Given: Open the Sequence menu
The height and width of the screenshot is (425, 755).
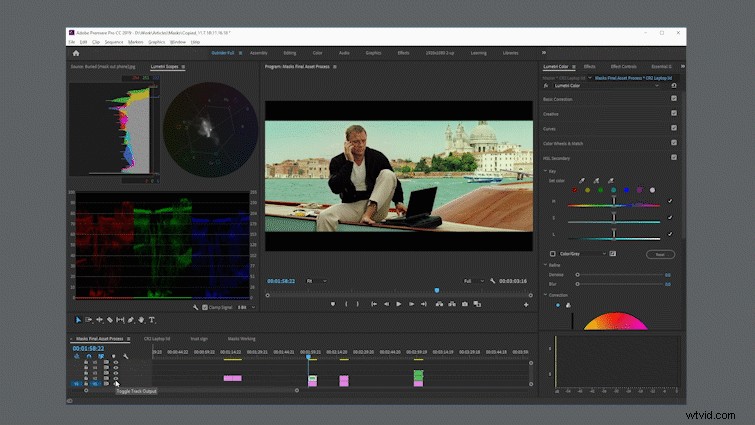Looking at the screenshot, I should click(x=114, y=42).
